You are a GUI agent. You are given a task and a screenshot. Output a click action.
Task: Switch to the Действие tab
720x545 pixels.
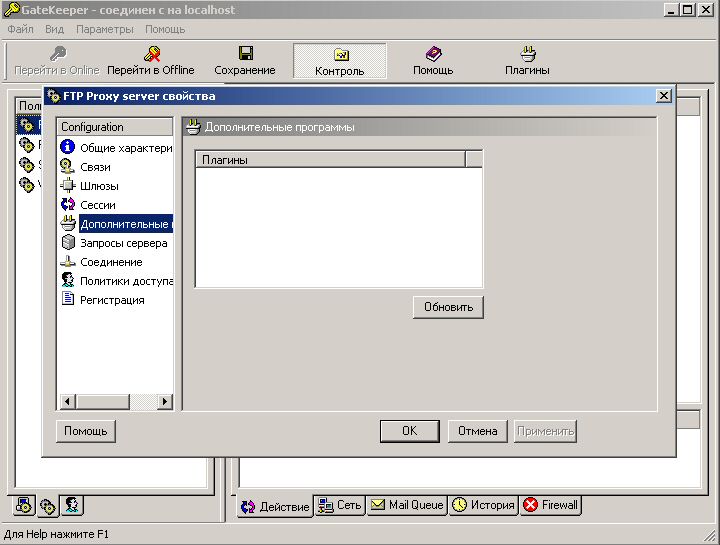(275, 506)
